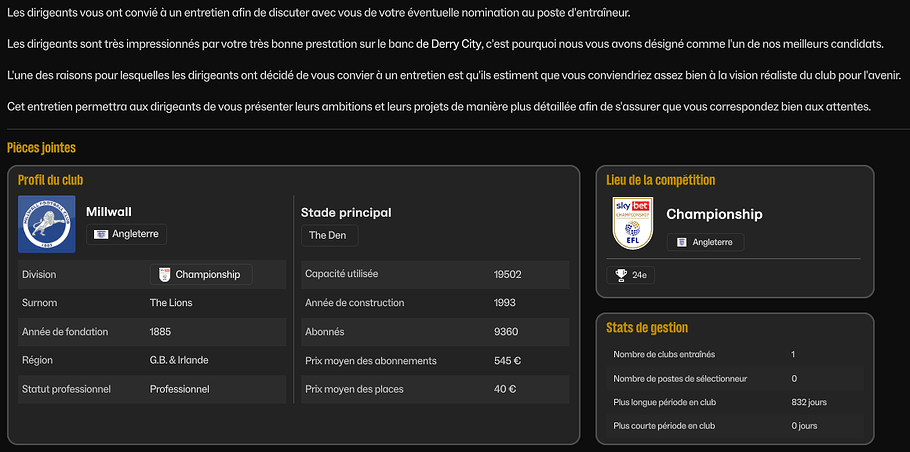The image size is (910, 452).
Task: Click the Millwall club crest
Action: (x=47, y=224)
